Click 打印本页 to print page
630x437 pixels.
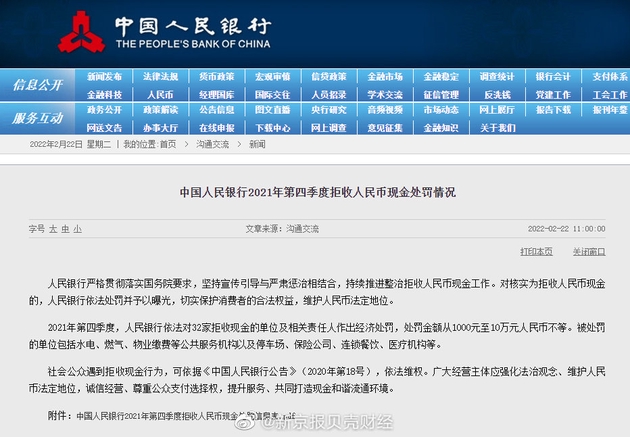tap(536, 251)
